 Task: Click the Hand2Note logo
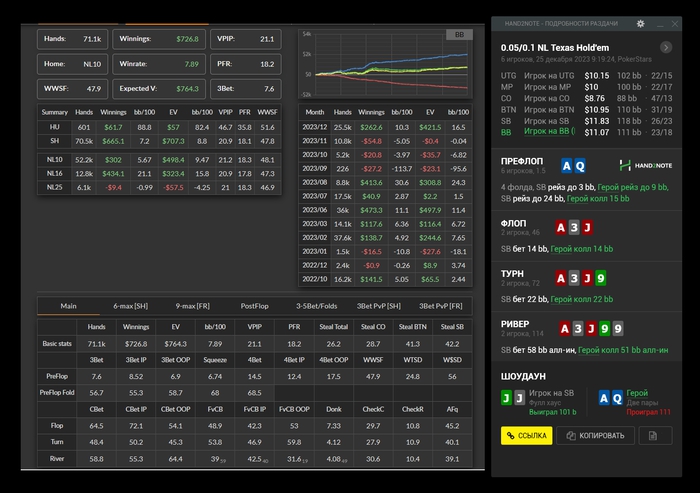tap(646, 165)
